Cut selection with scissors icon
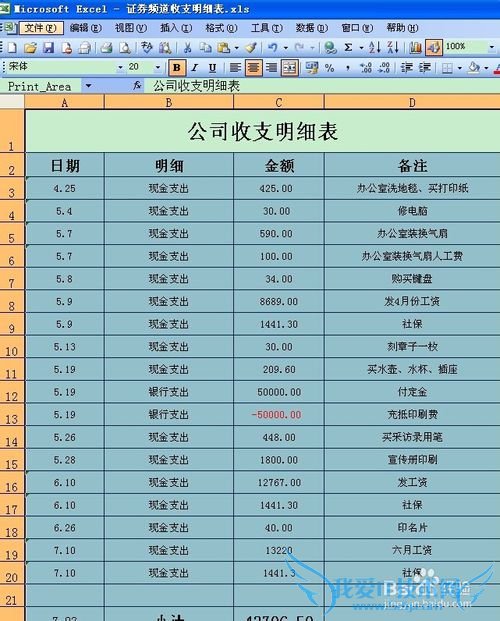This screenshot has height=621, width=500. pyautogui.click(x=187, y=48)
